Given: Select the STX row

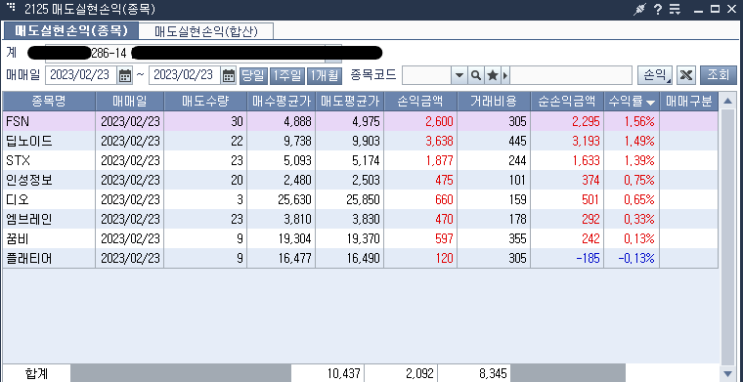Looking at the screenshot, I should coord(360,160).
